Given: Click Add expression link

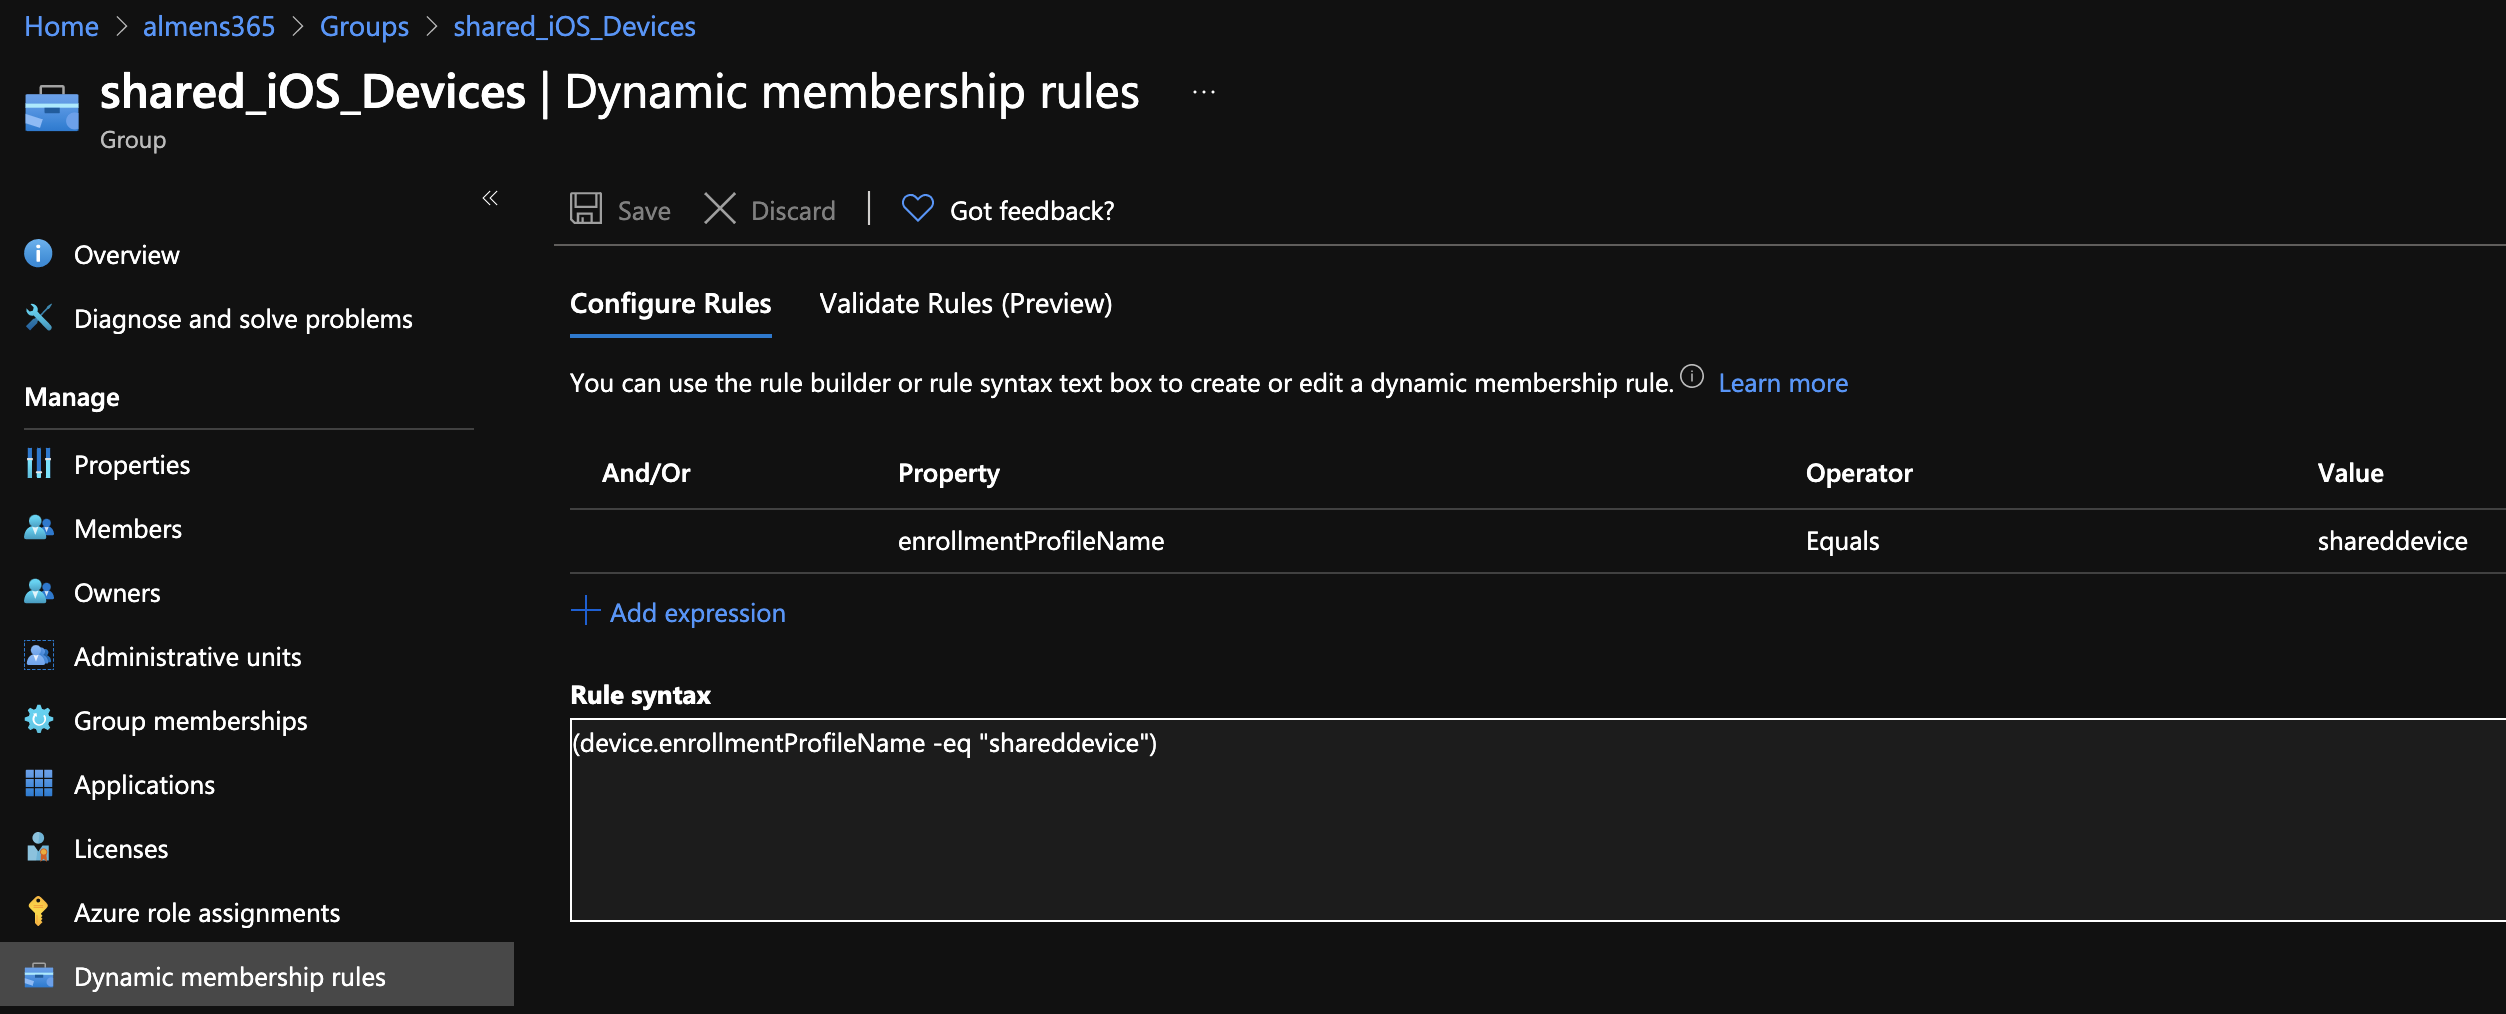Looking at the screenshot, I should 697,613.
